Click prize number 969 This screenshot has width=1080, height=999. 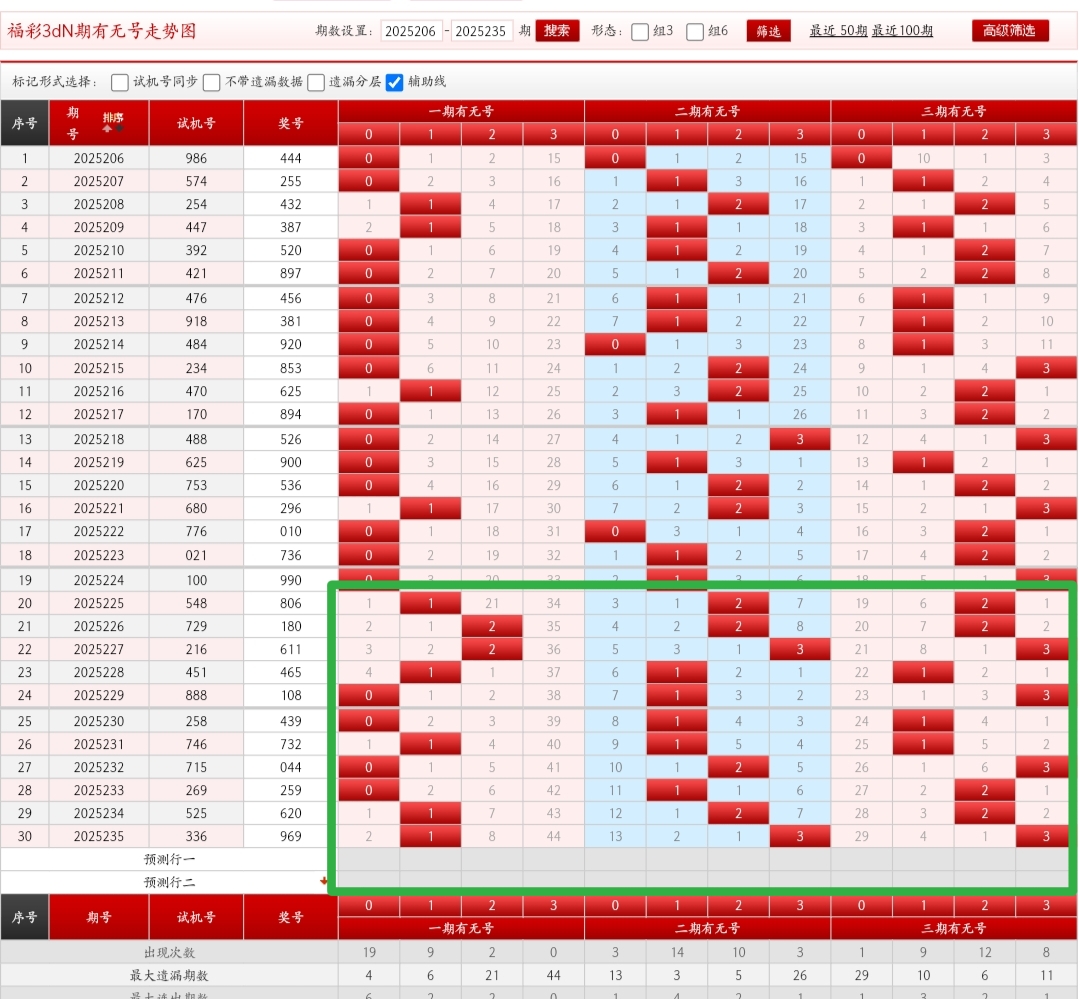(x=291, y=836)
